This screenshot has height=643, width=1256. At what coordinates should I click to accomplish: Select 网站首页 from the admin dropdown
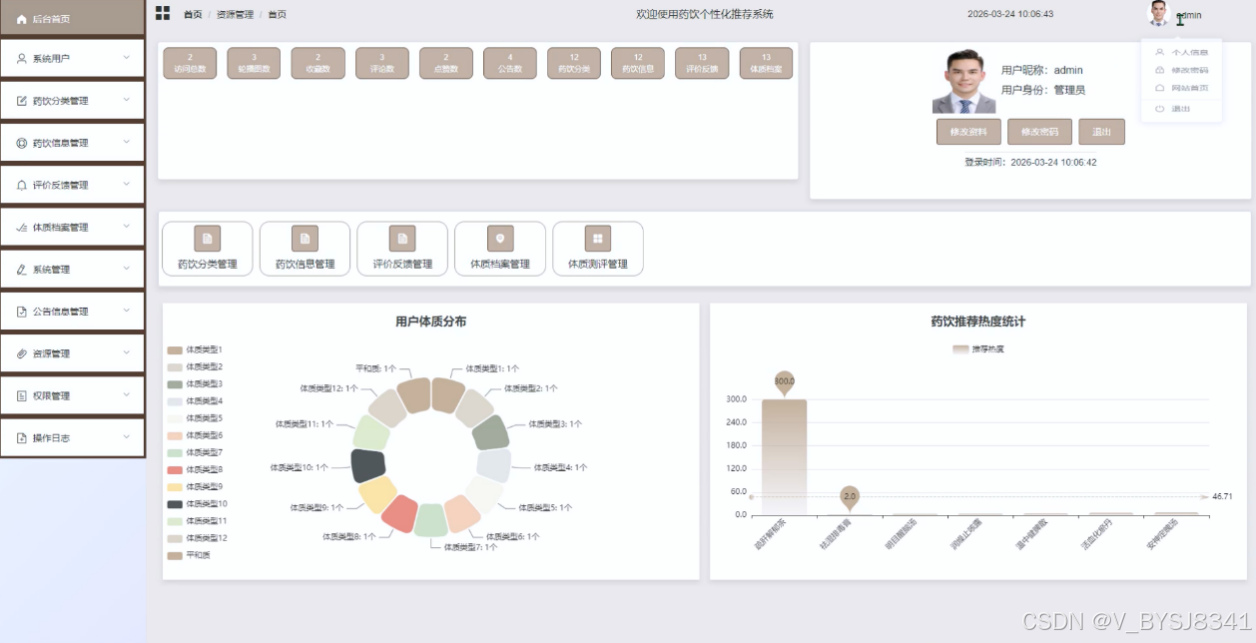1181,88
